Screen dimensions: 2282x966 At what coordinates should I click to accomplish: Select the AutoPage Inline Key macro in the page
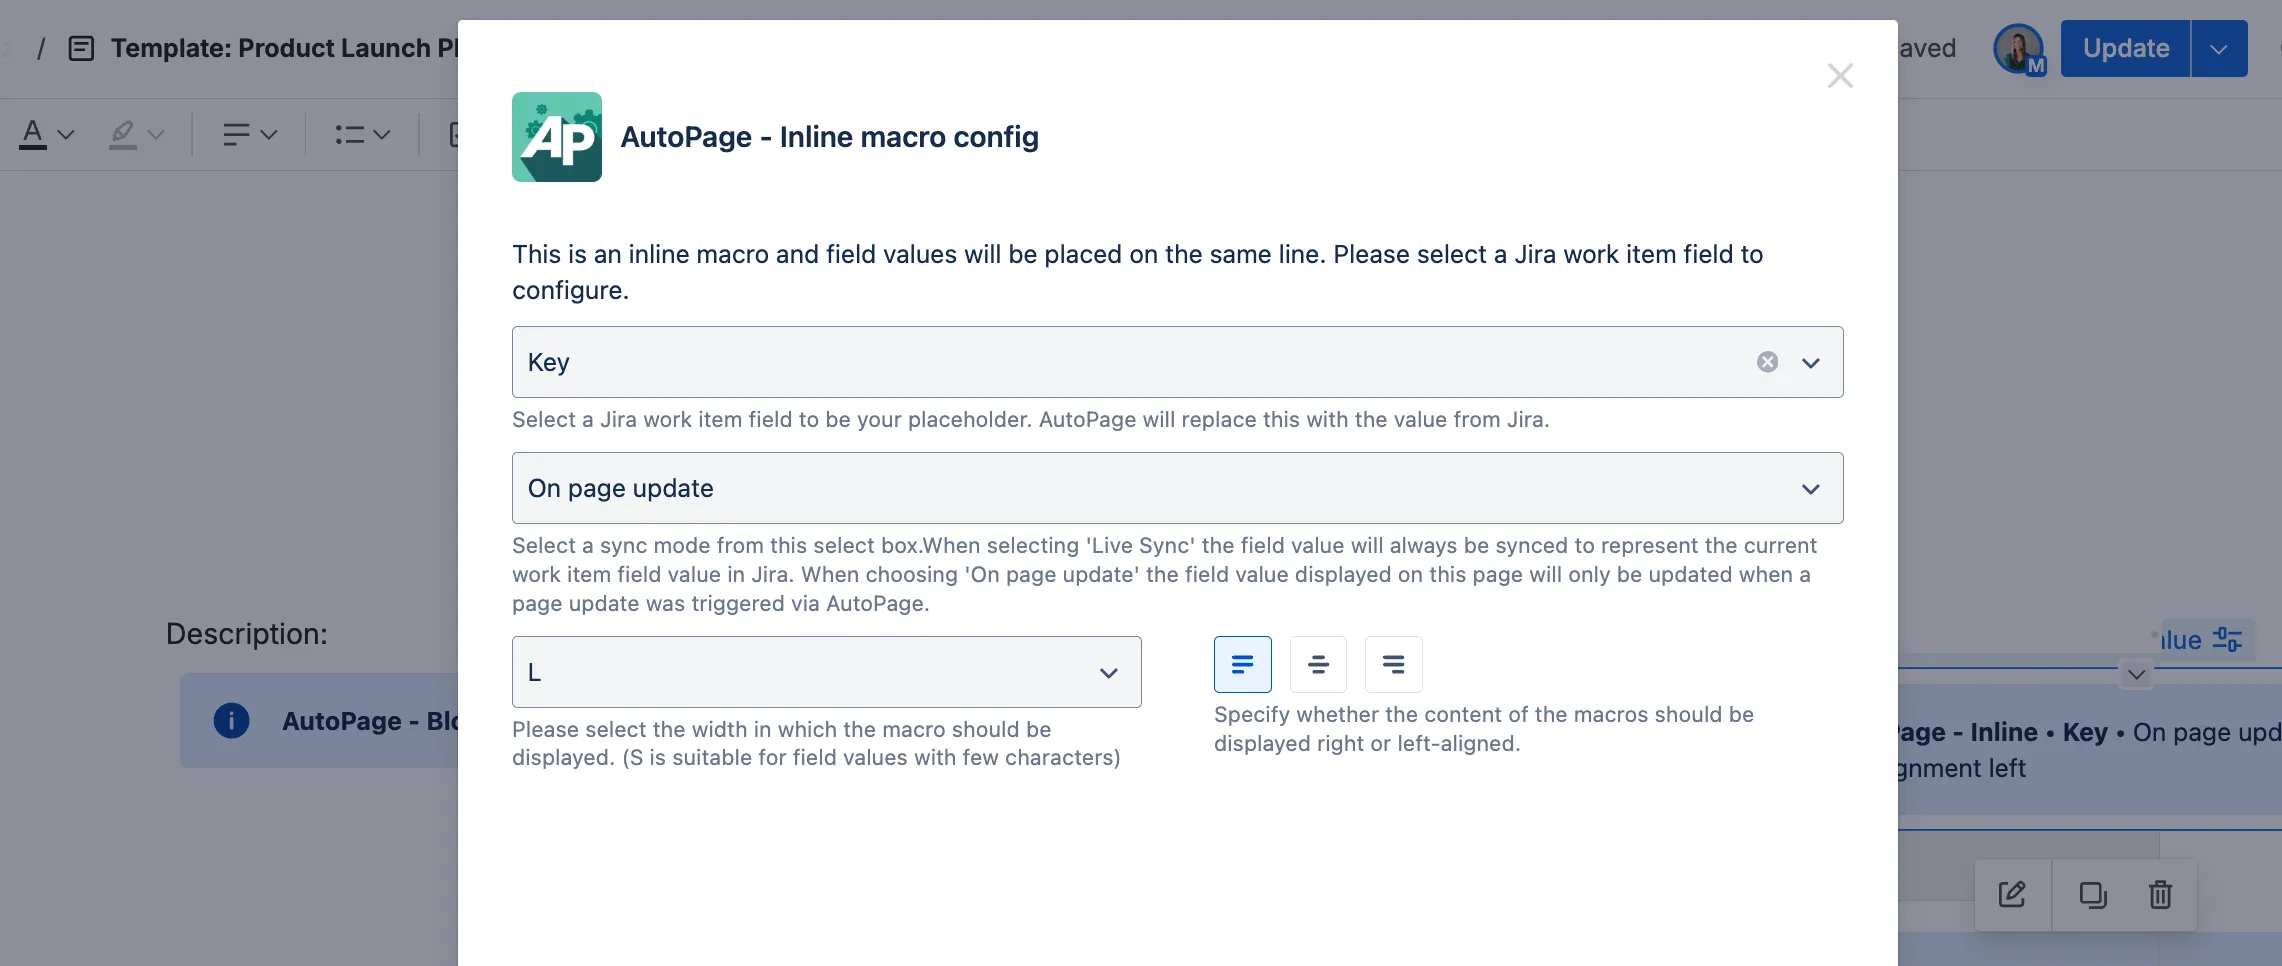point(2090,750)
